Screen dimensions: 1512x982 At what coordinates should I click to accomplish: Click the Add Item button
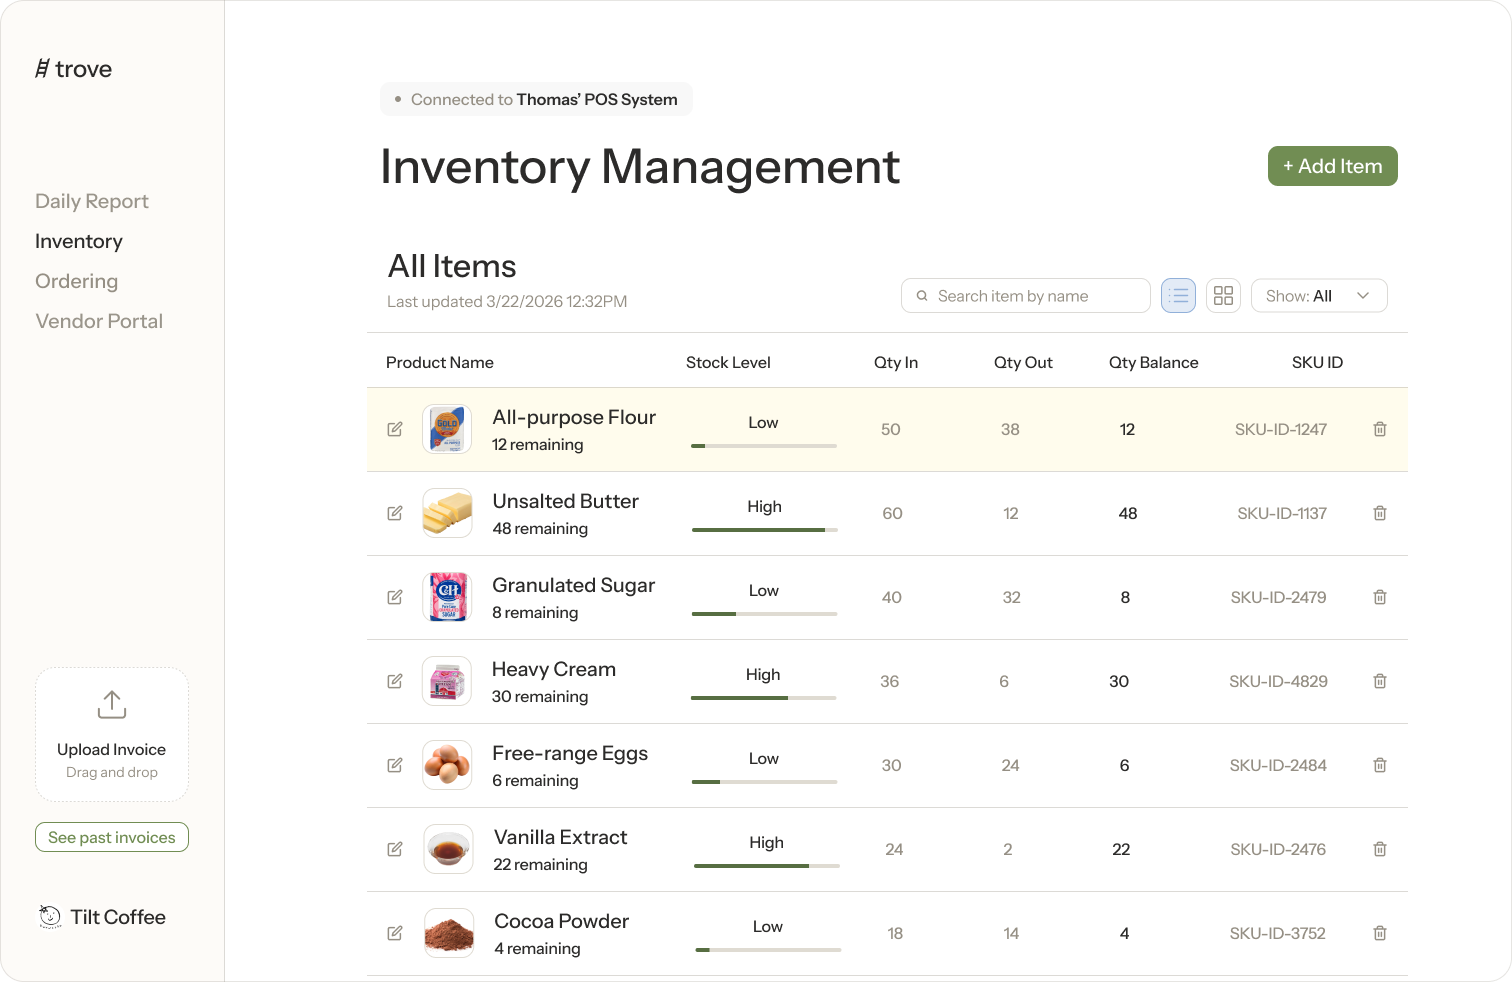1332,166
